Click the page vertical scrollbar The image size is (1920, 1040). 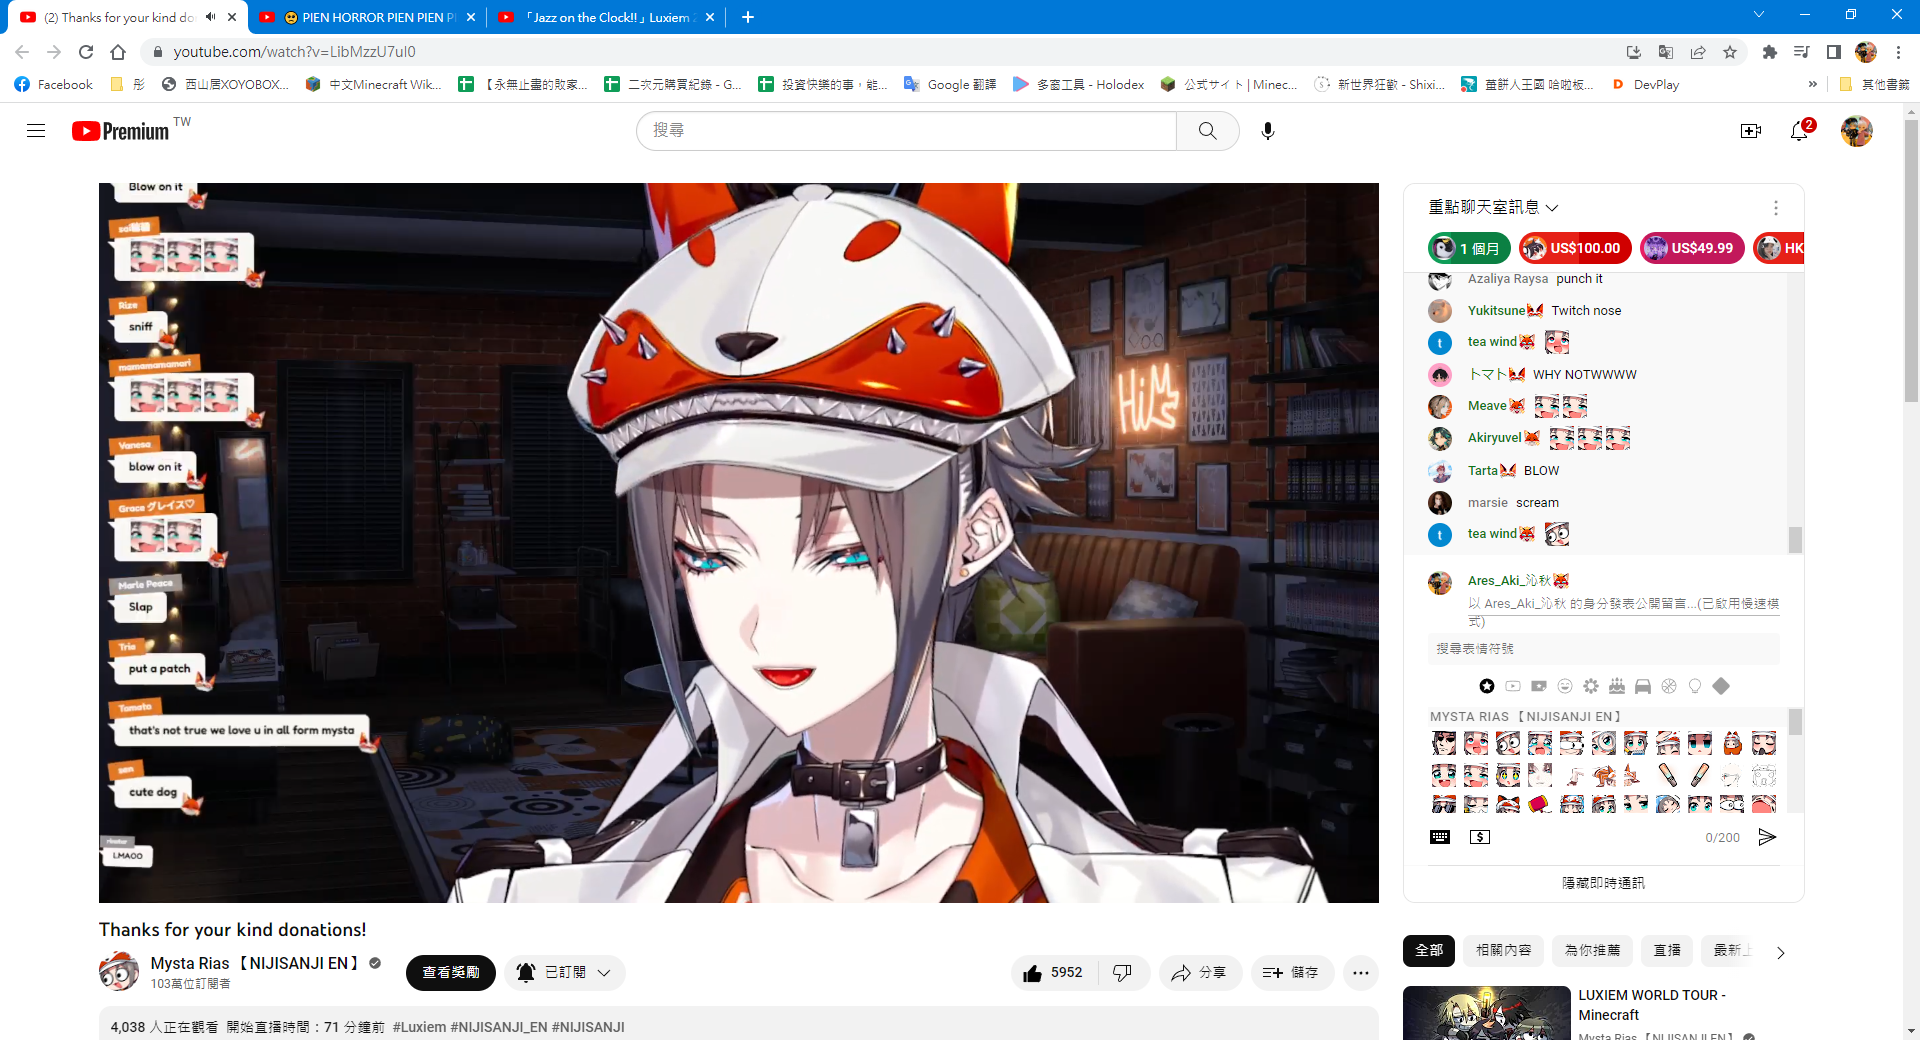pos(1911,260)
